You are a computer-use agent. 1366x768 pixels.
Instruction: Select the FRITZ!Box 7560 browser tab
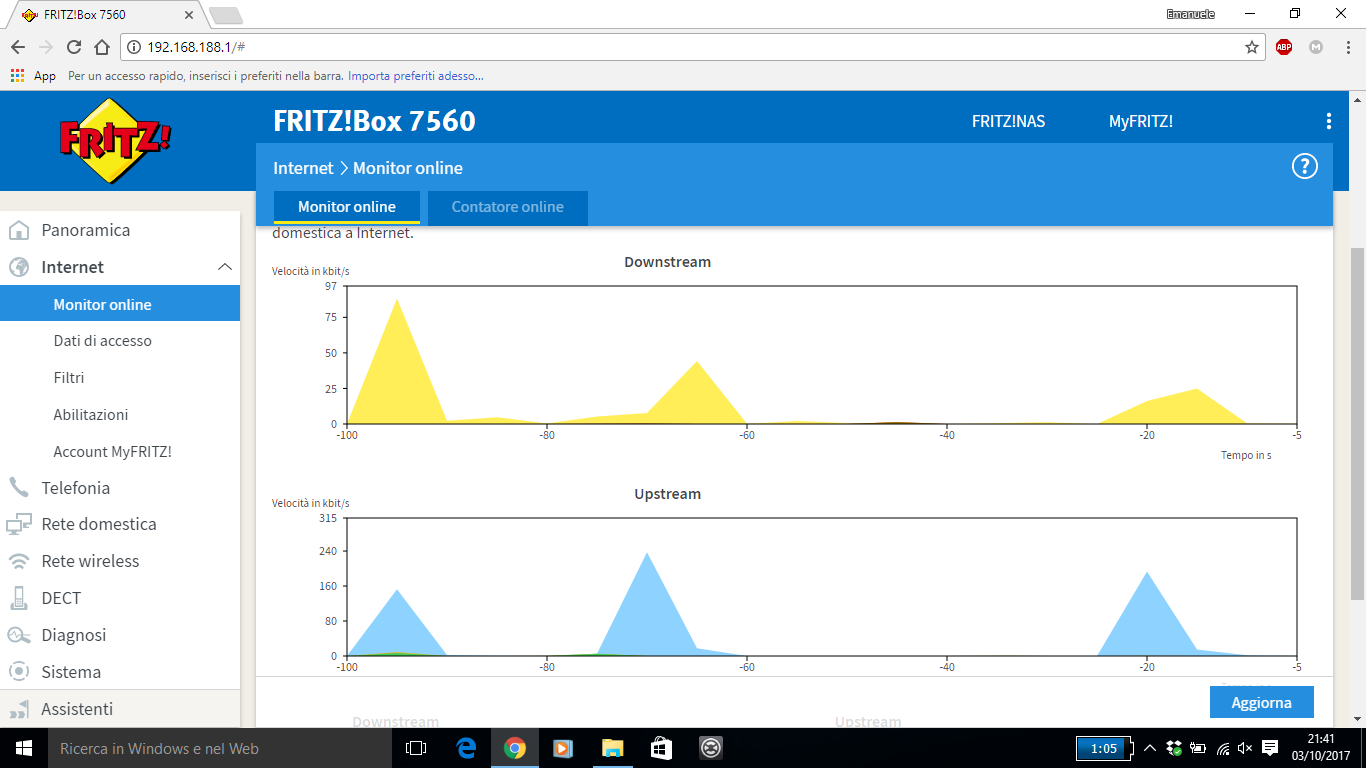point(110,15)
